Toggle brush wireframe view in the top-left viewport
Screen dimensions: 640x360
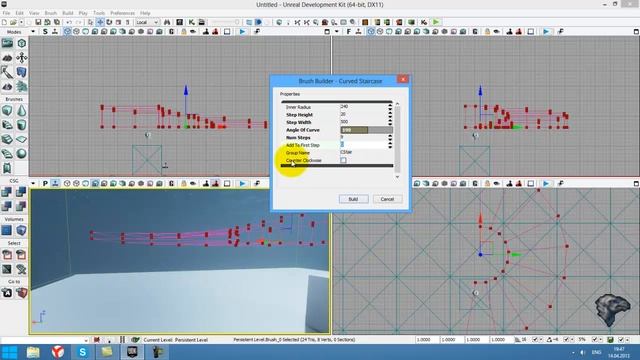pyautogui.click(x=67, y=31)
